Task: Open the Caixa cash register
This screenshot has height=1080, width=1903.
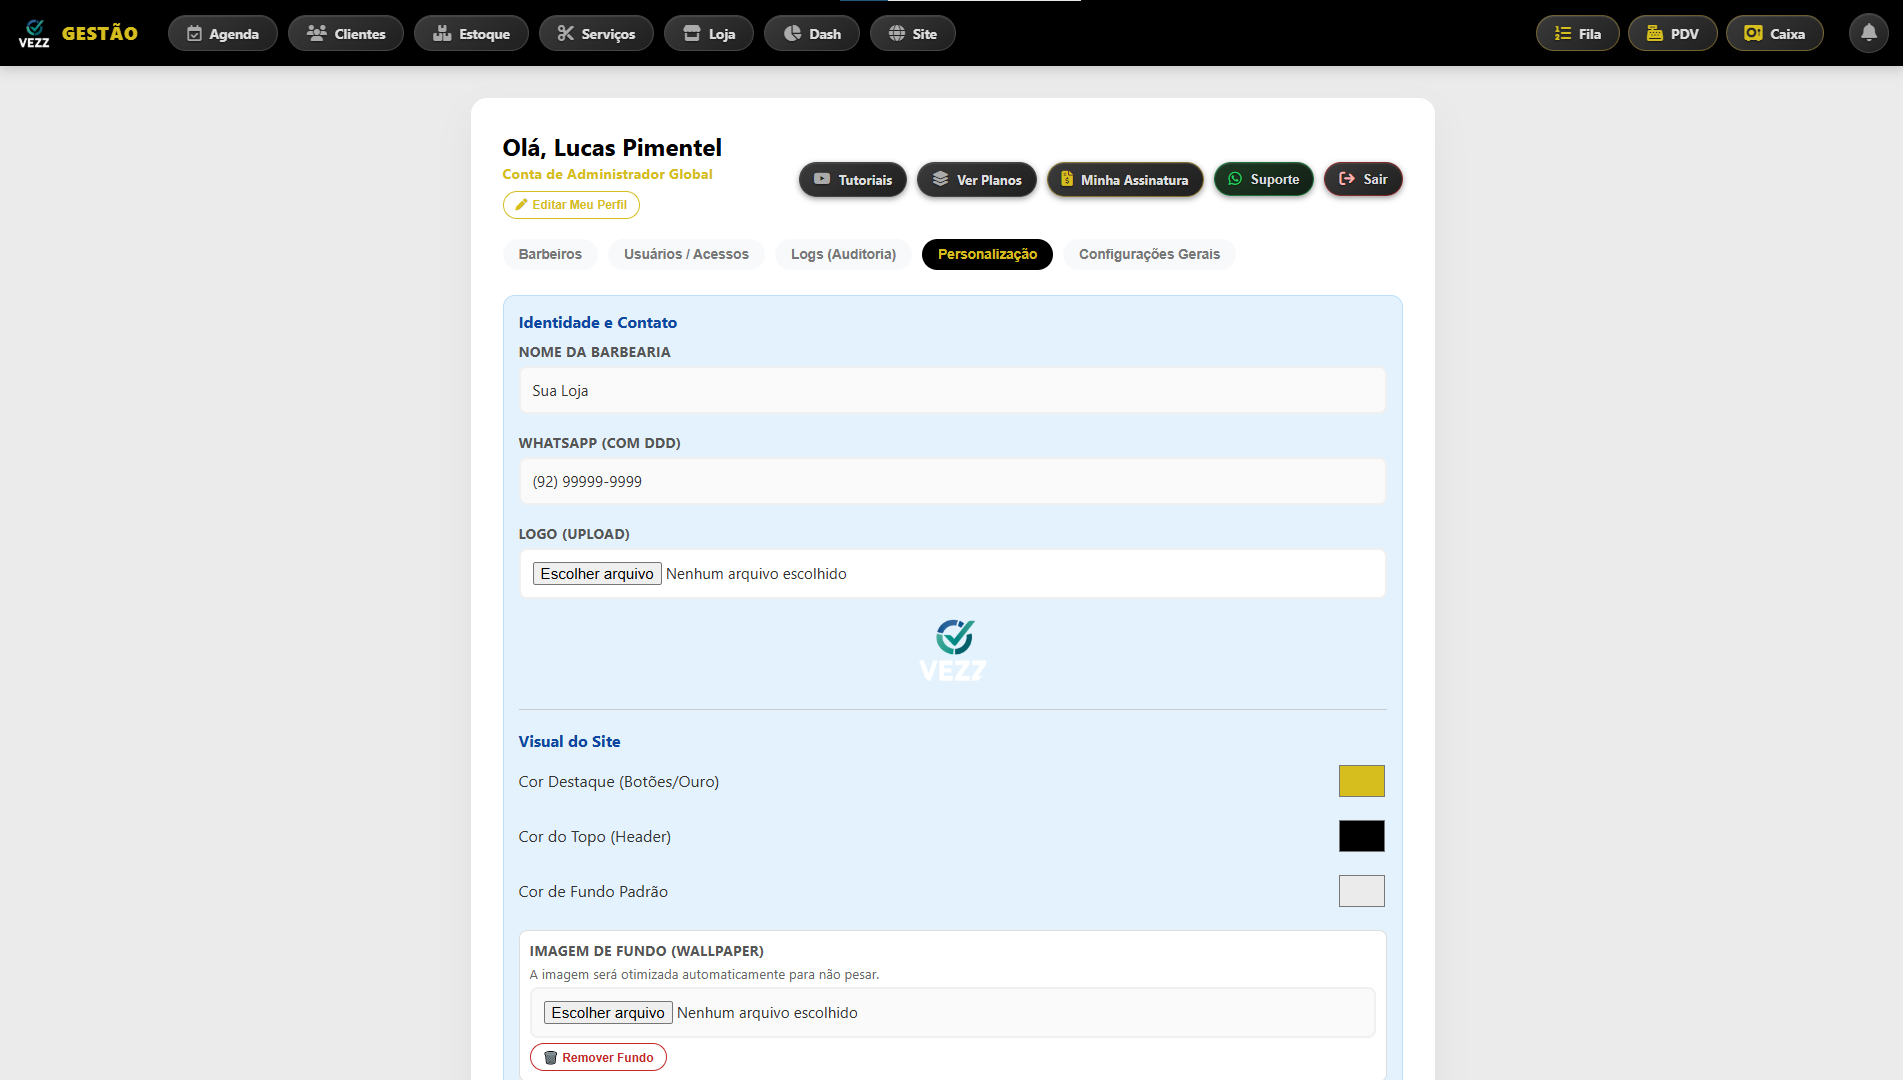Action: click(x=1774, y=33)
